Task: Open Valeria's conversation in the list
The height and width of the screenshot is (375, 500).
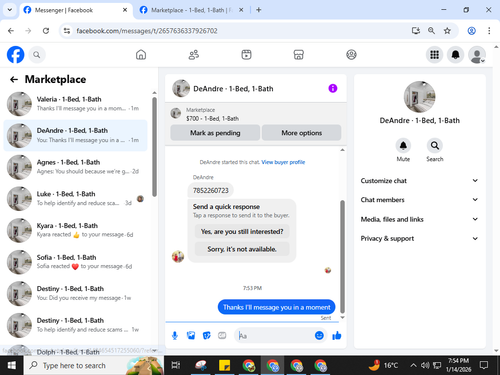Action: [75, 104]
